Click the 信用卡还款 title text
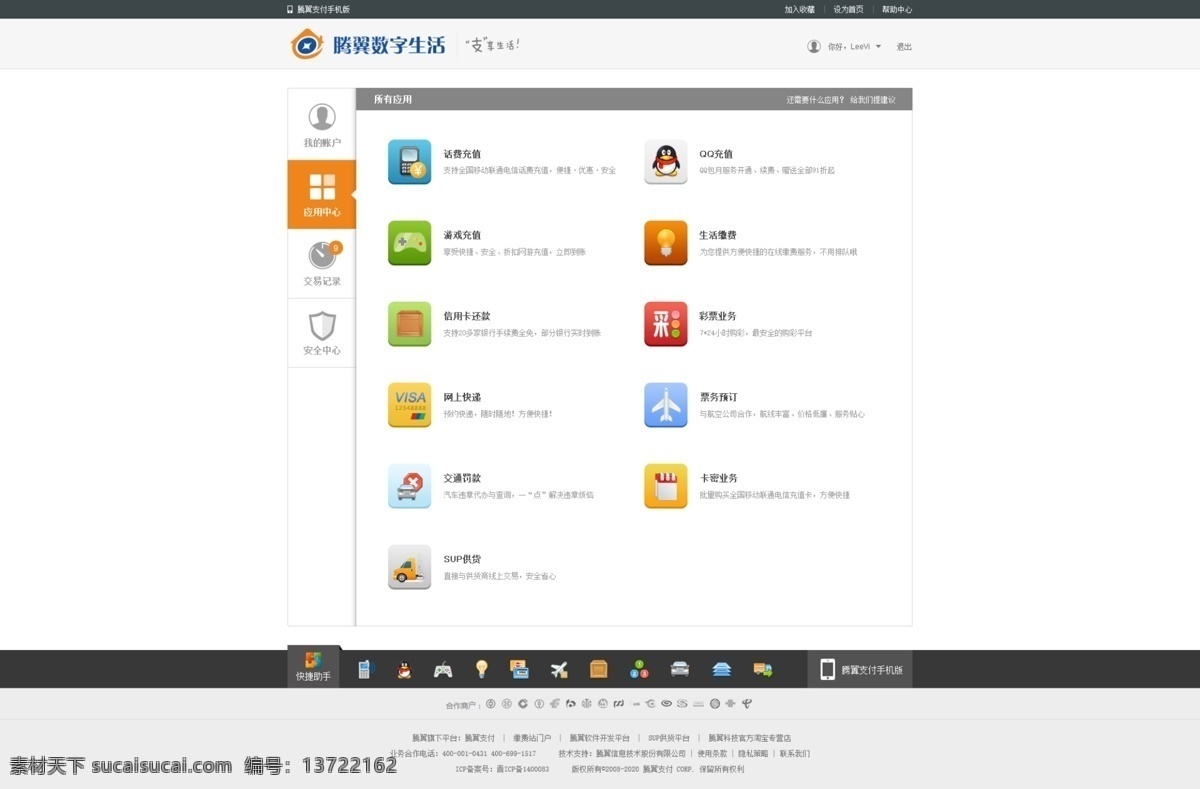 (467, 316)
